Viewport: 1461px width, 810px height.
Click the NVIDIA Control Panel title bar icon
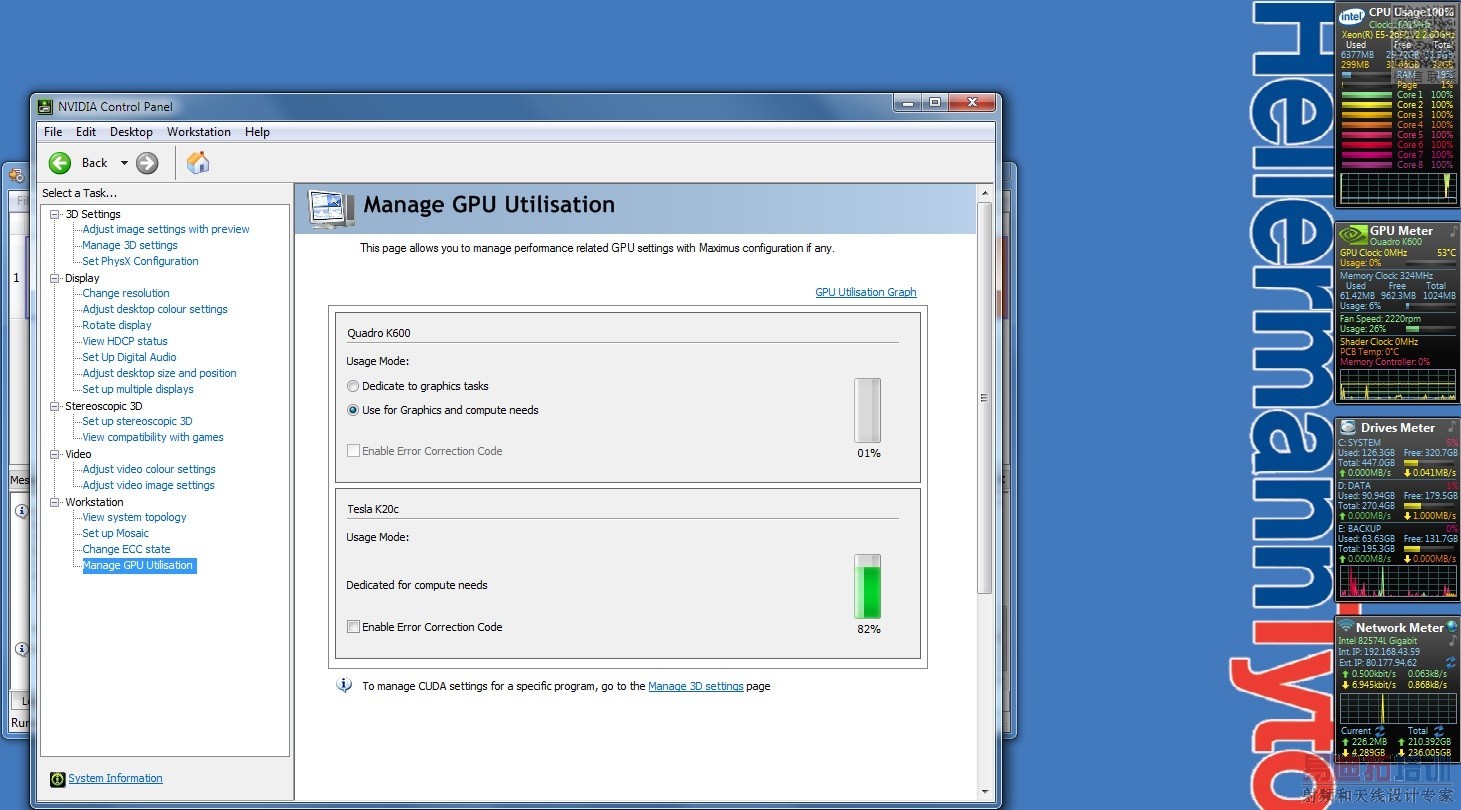pyautogui.click(x=45, y=107)
